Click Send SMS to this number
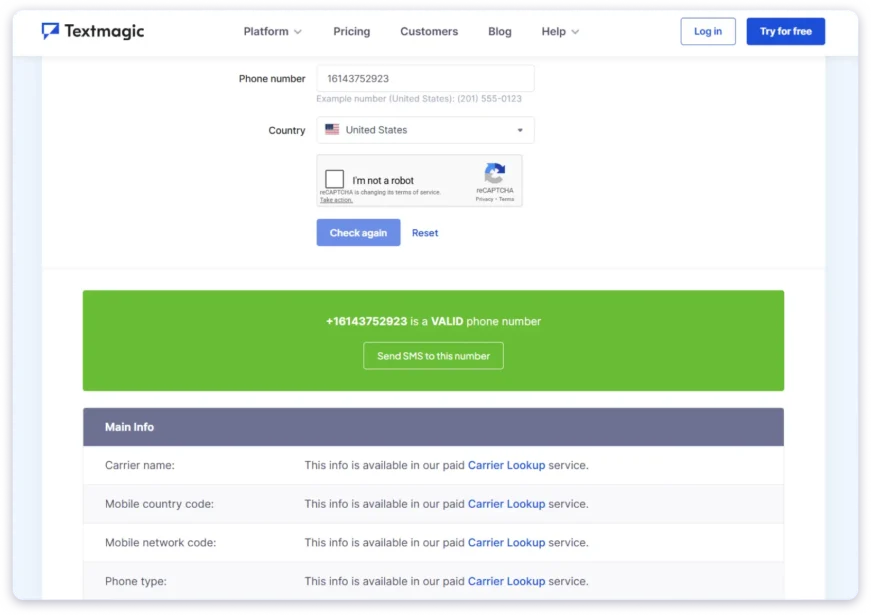871x615 pixels. 433,356
